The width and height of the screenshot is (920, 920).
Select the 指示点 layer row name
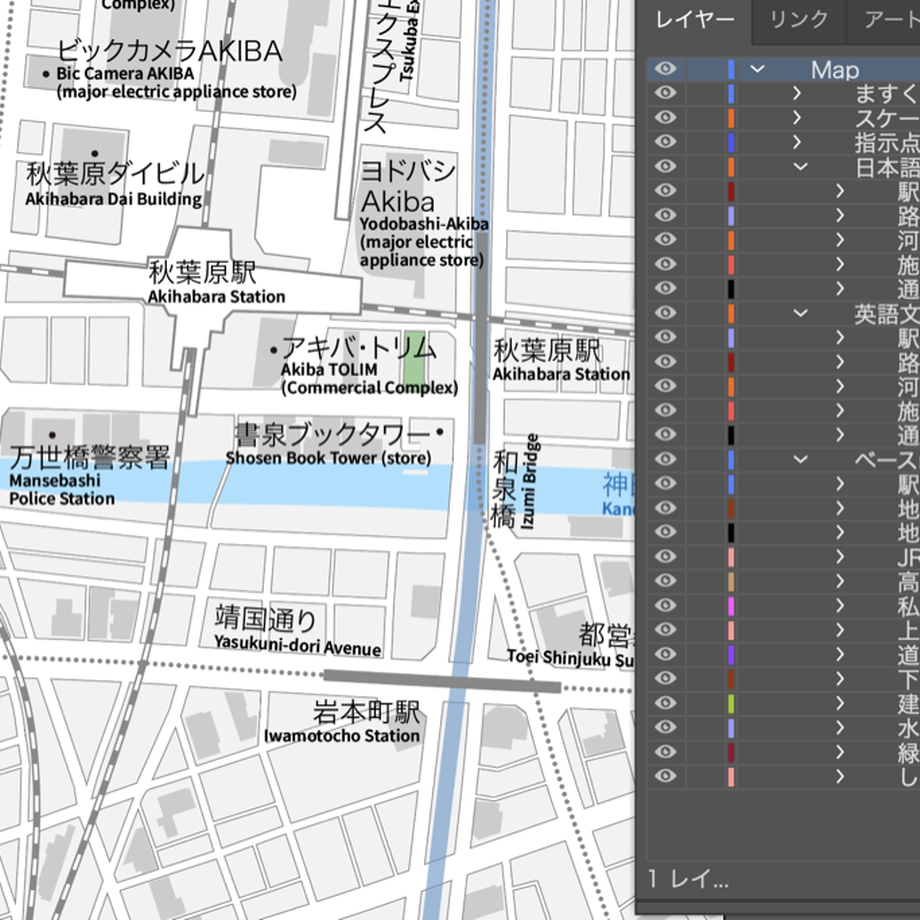pos(887,143)
